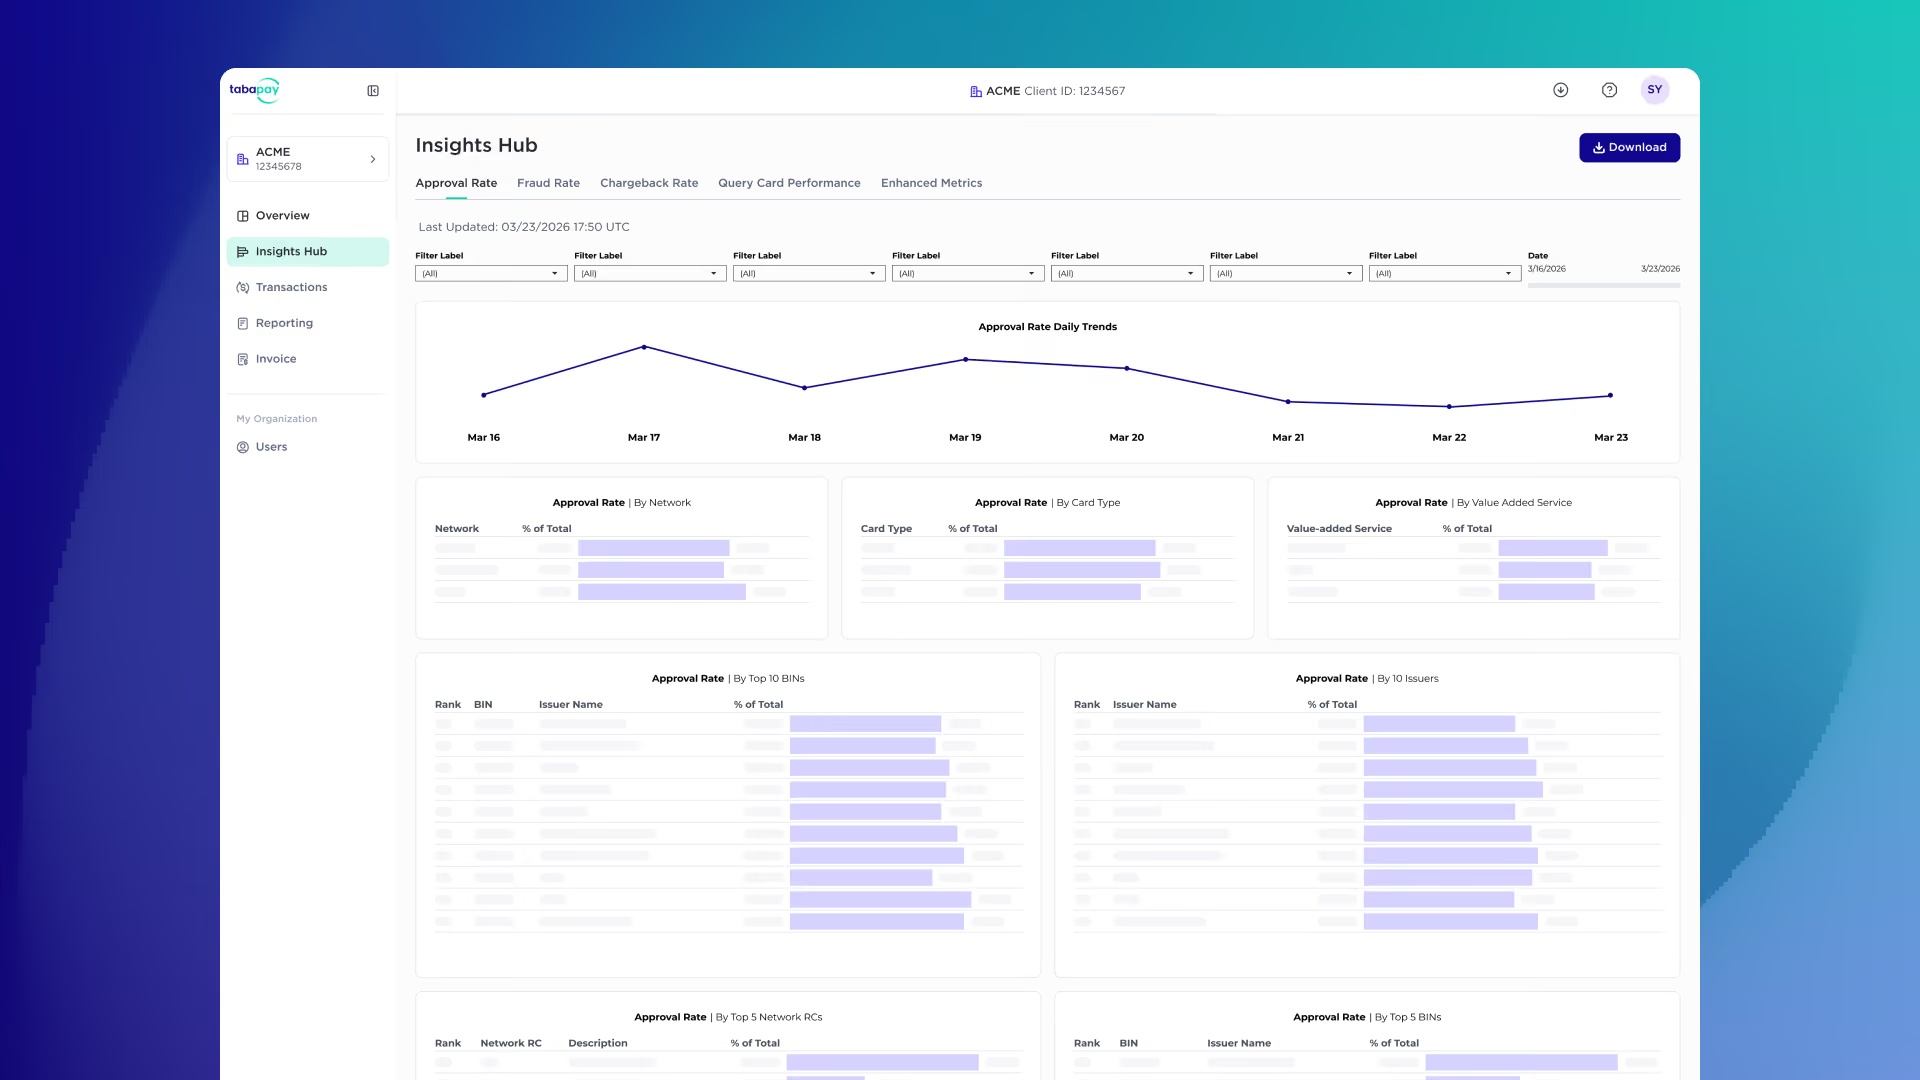Click the Invoice icon in sidebar
Viewport: 1920px width, 1080px height.
coord(242,360)
